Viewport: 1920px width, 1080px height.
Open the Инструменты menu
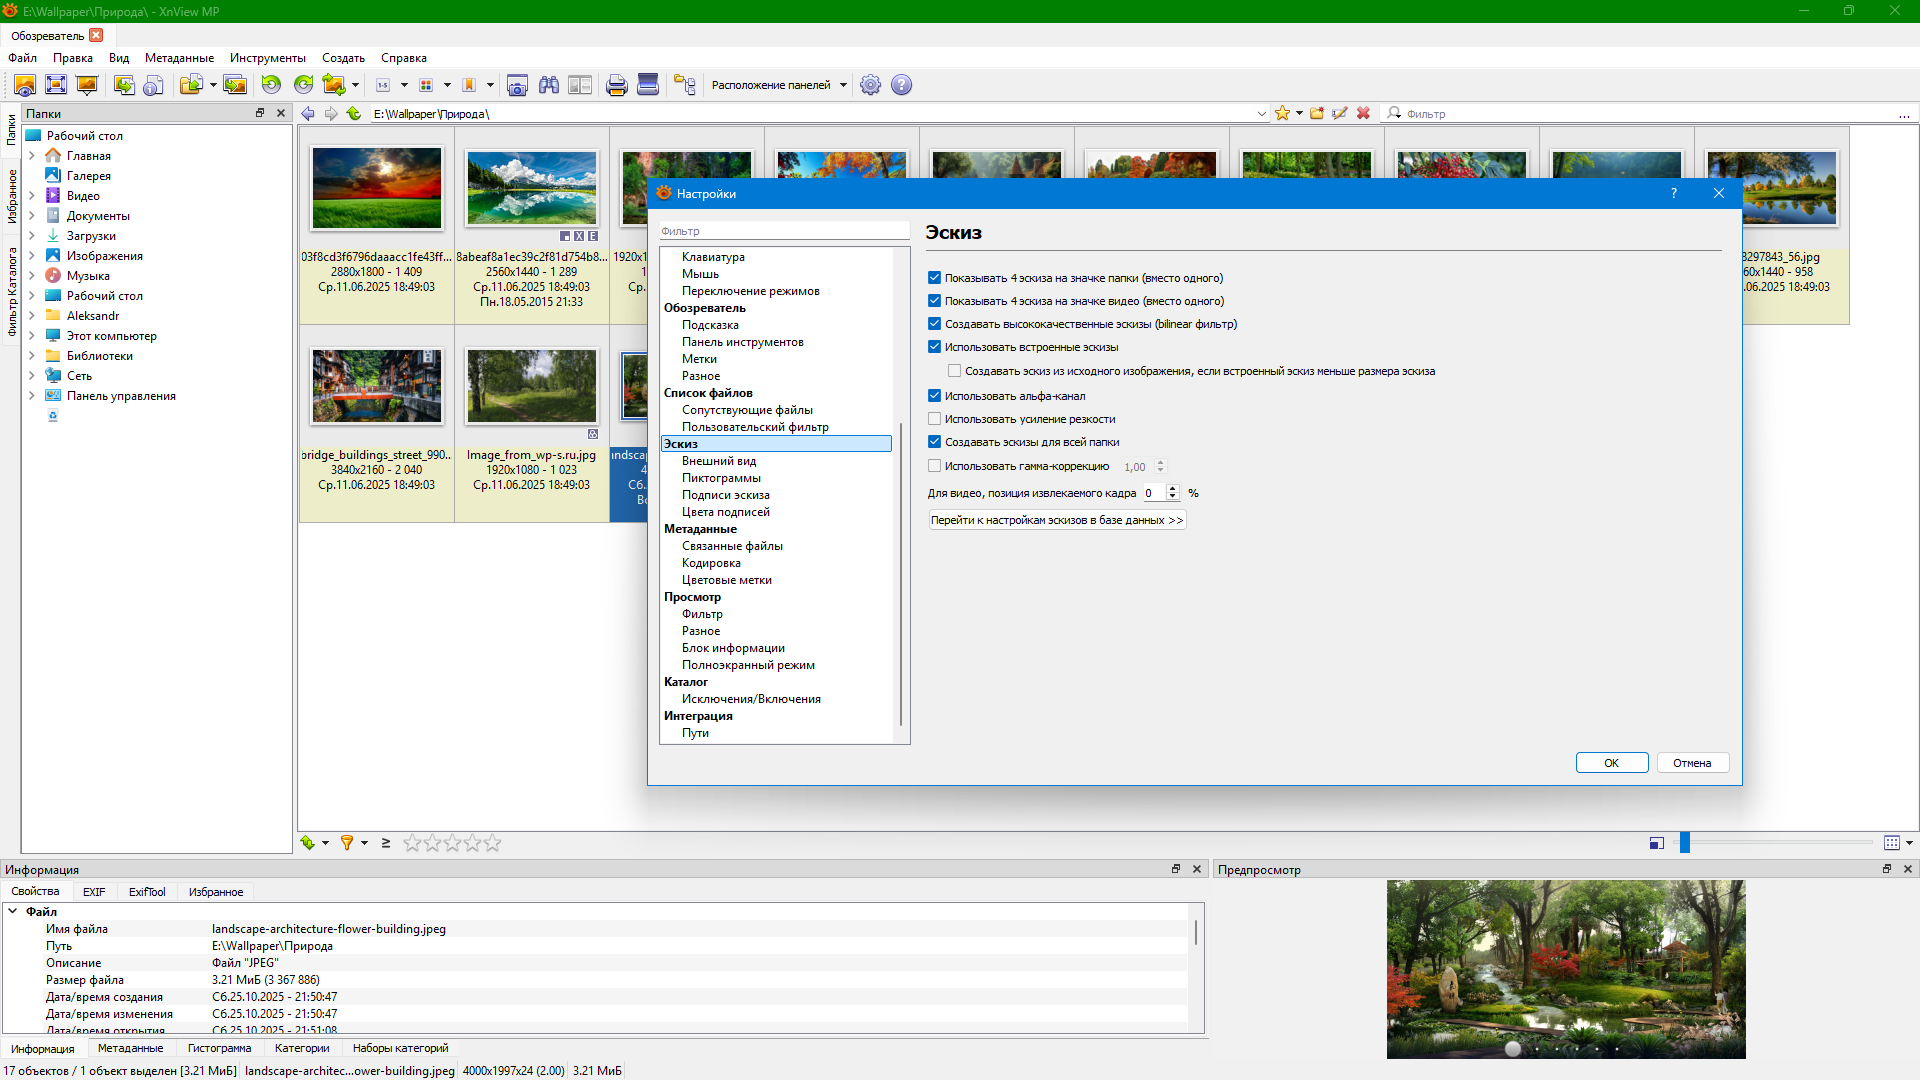[267, 58]
